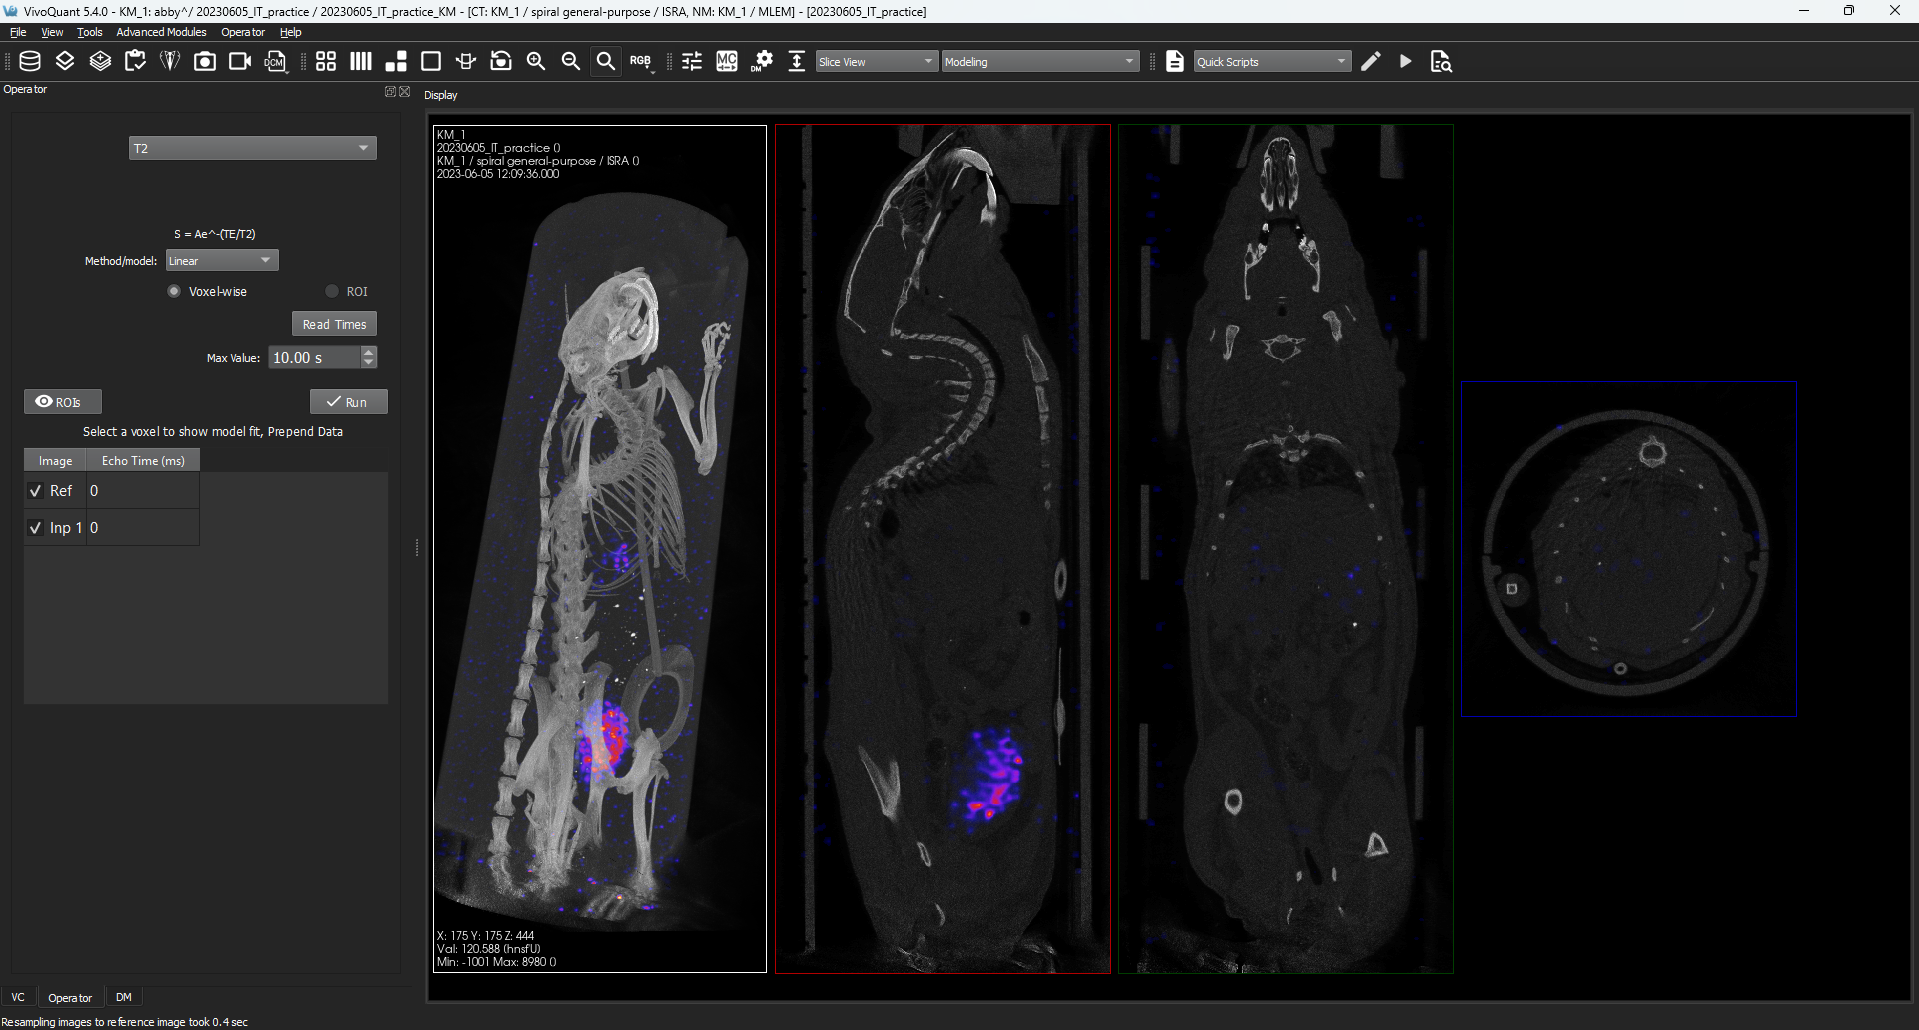This screenshot has height=1030, width=1919.
Task: Click the RGB color mode icon
Action: [x=641, y=61]
